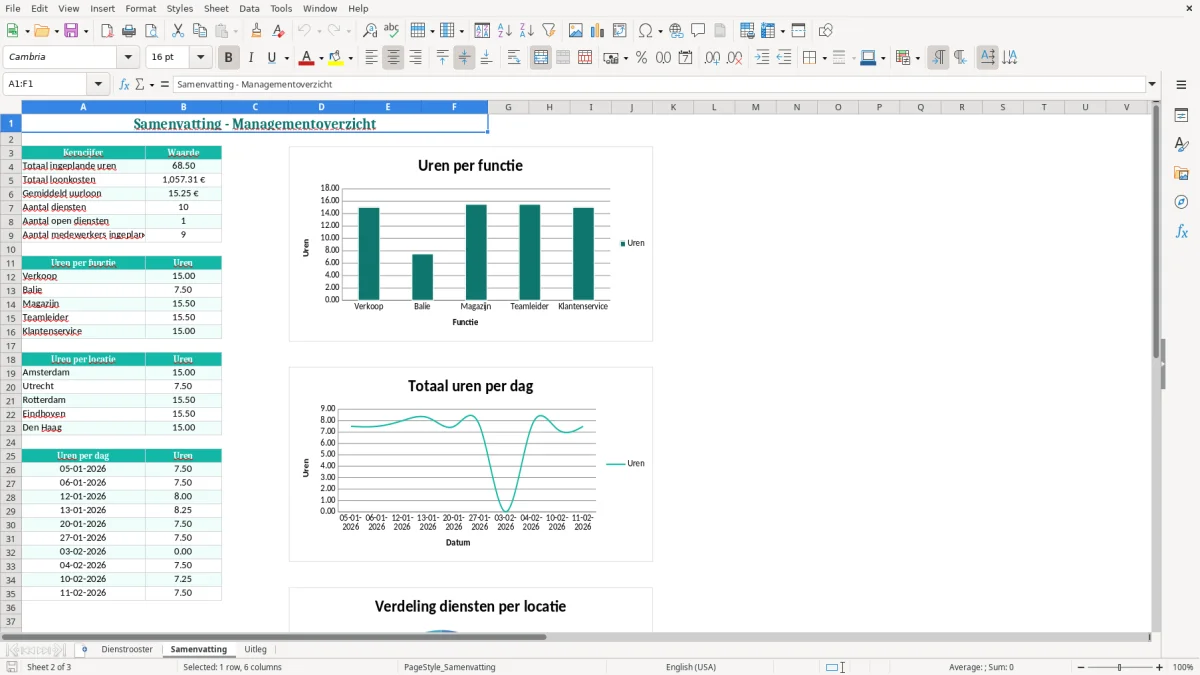Click Clear Direct Formatting icon

tap(279, 31)
